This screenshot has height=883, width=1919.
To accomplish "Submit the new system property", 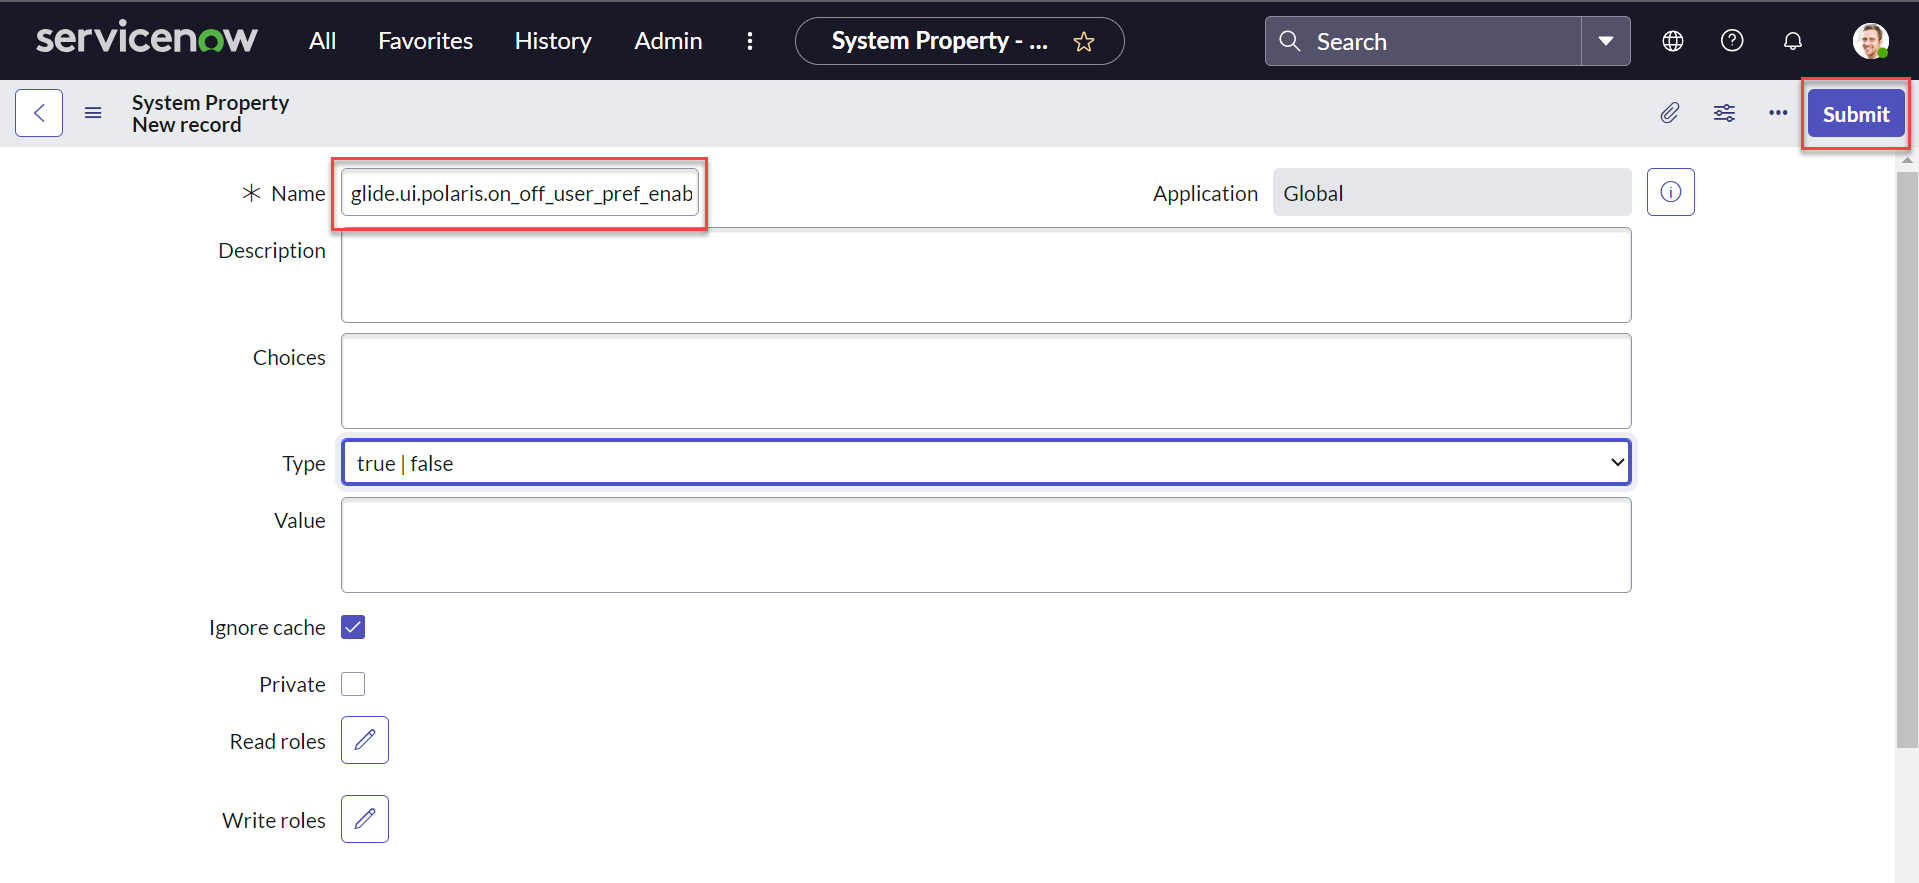I will (1855, 114).
